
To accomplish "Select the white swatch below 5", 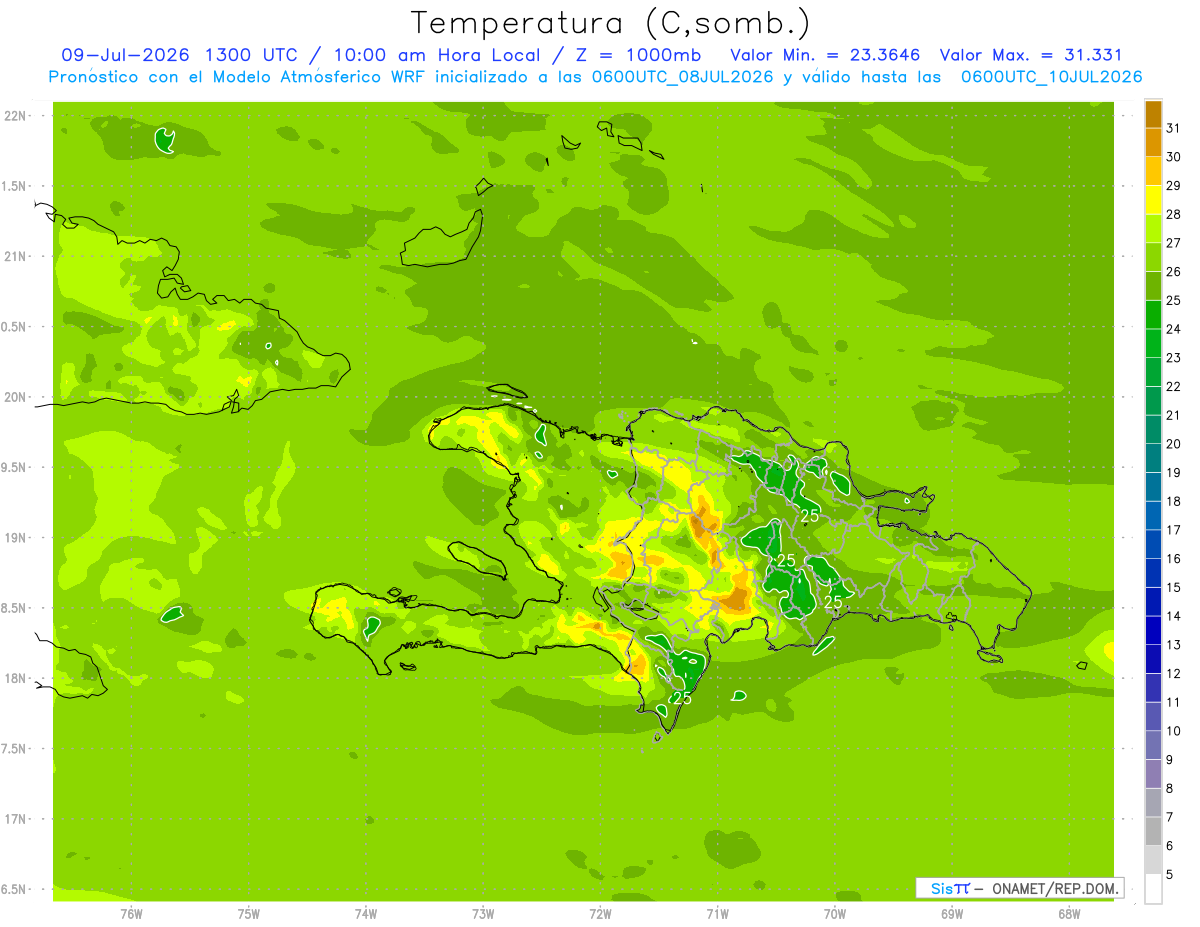I will click(x=1153, y=889).
